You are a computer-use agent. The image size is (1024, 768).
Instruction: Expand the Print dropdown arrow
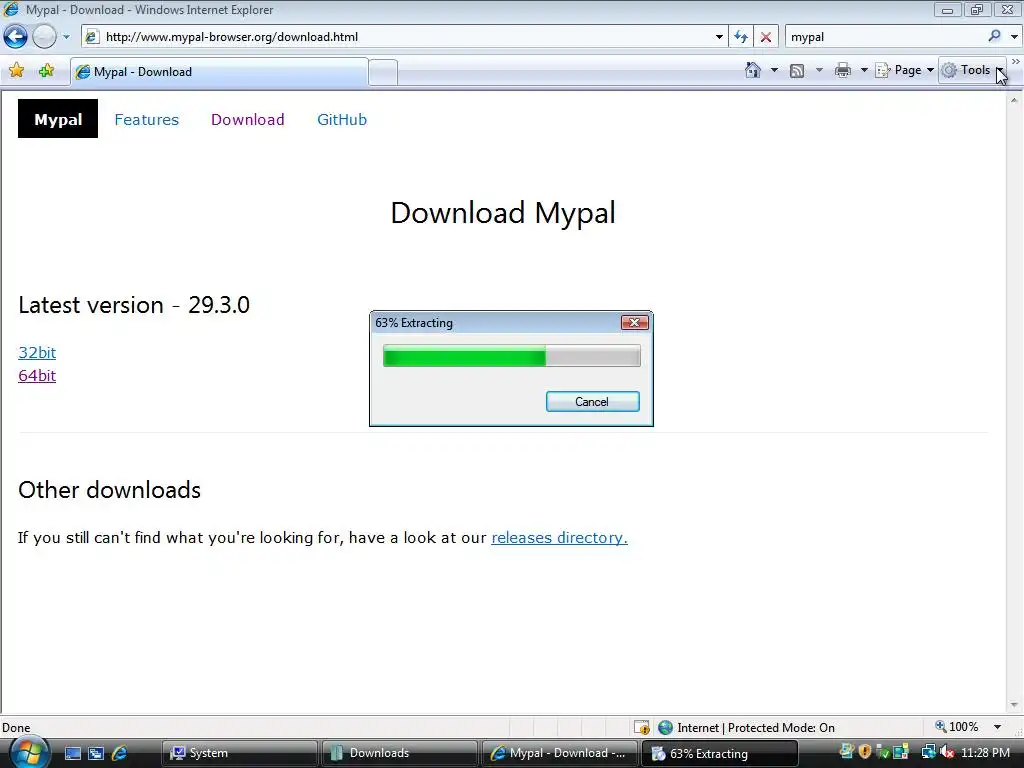(863, 70)
